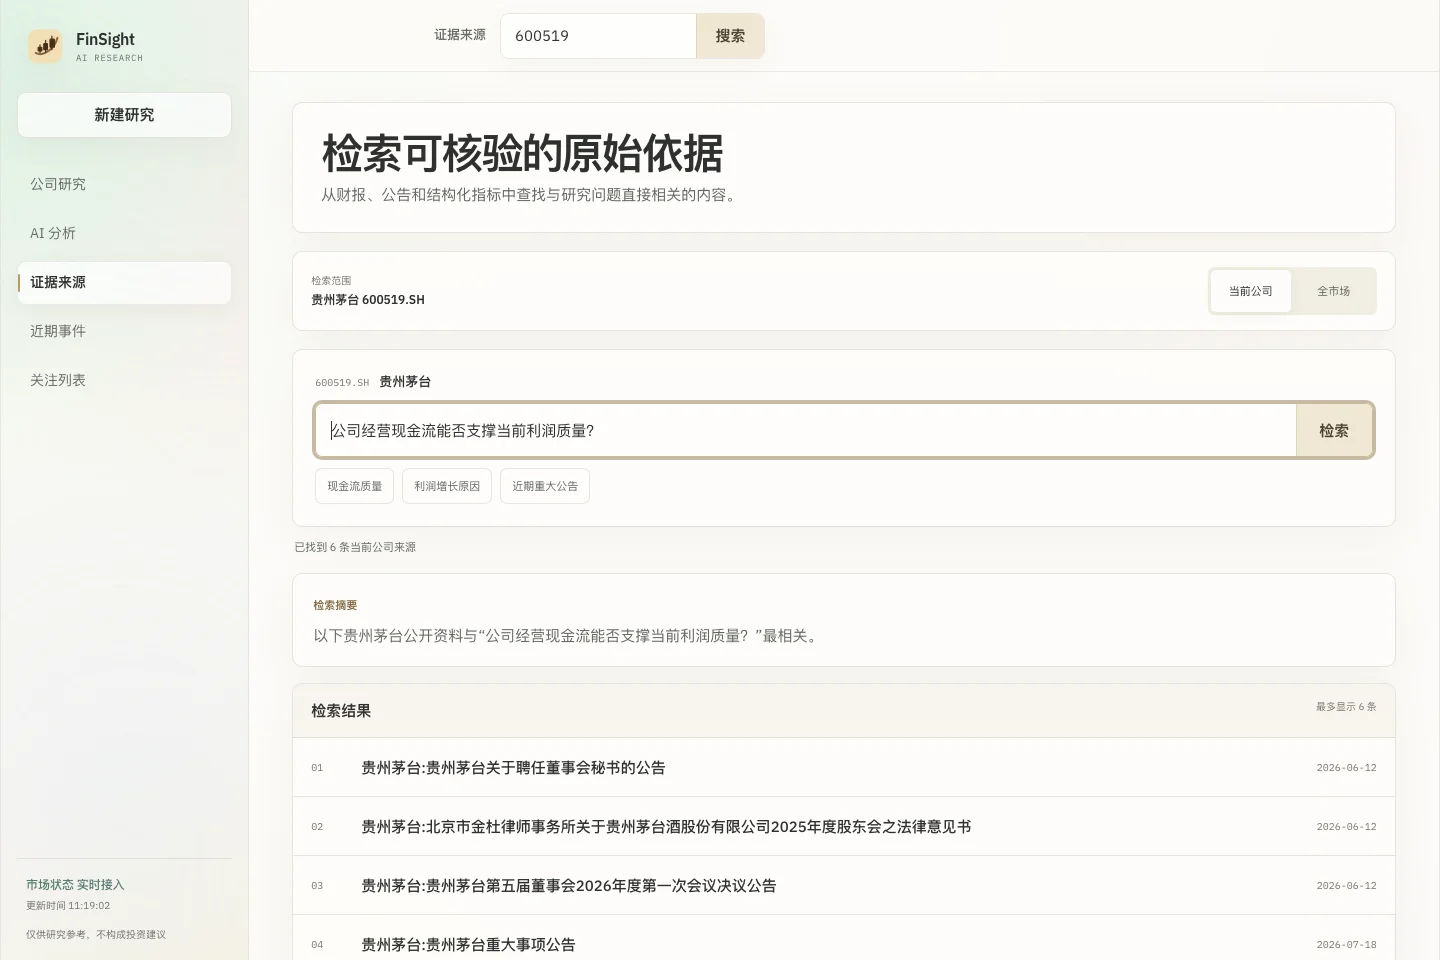Click the 搜索 button in top bar

point(730,36)
